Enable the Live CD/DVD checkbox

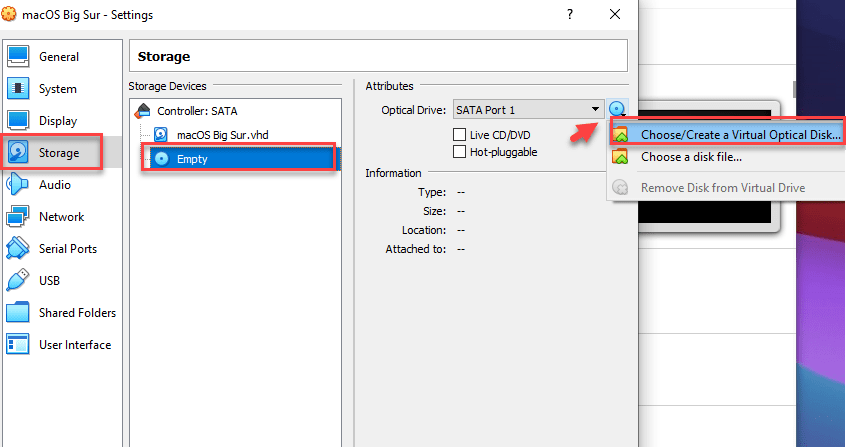coord(459,134)
